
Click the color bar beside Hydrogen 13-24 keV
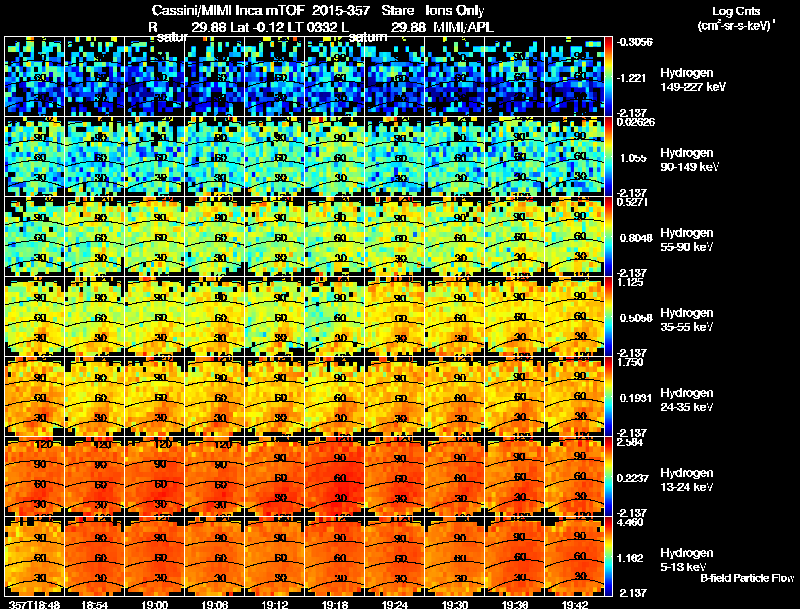pyautogui.click(x=608, y=476)
